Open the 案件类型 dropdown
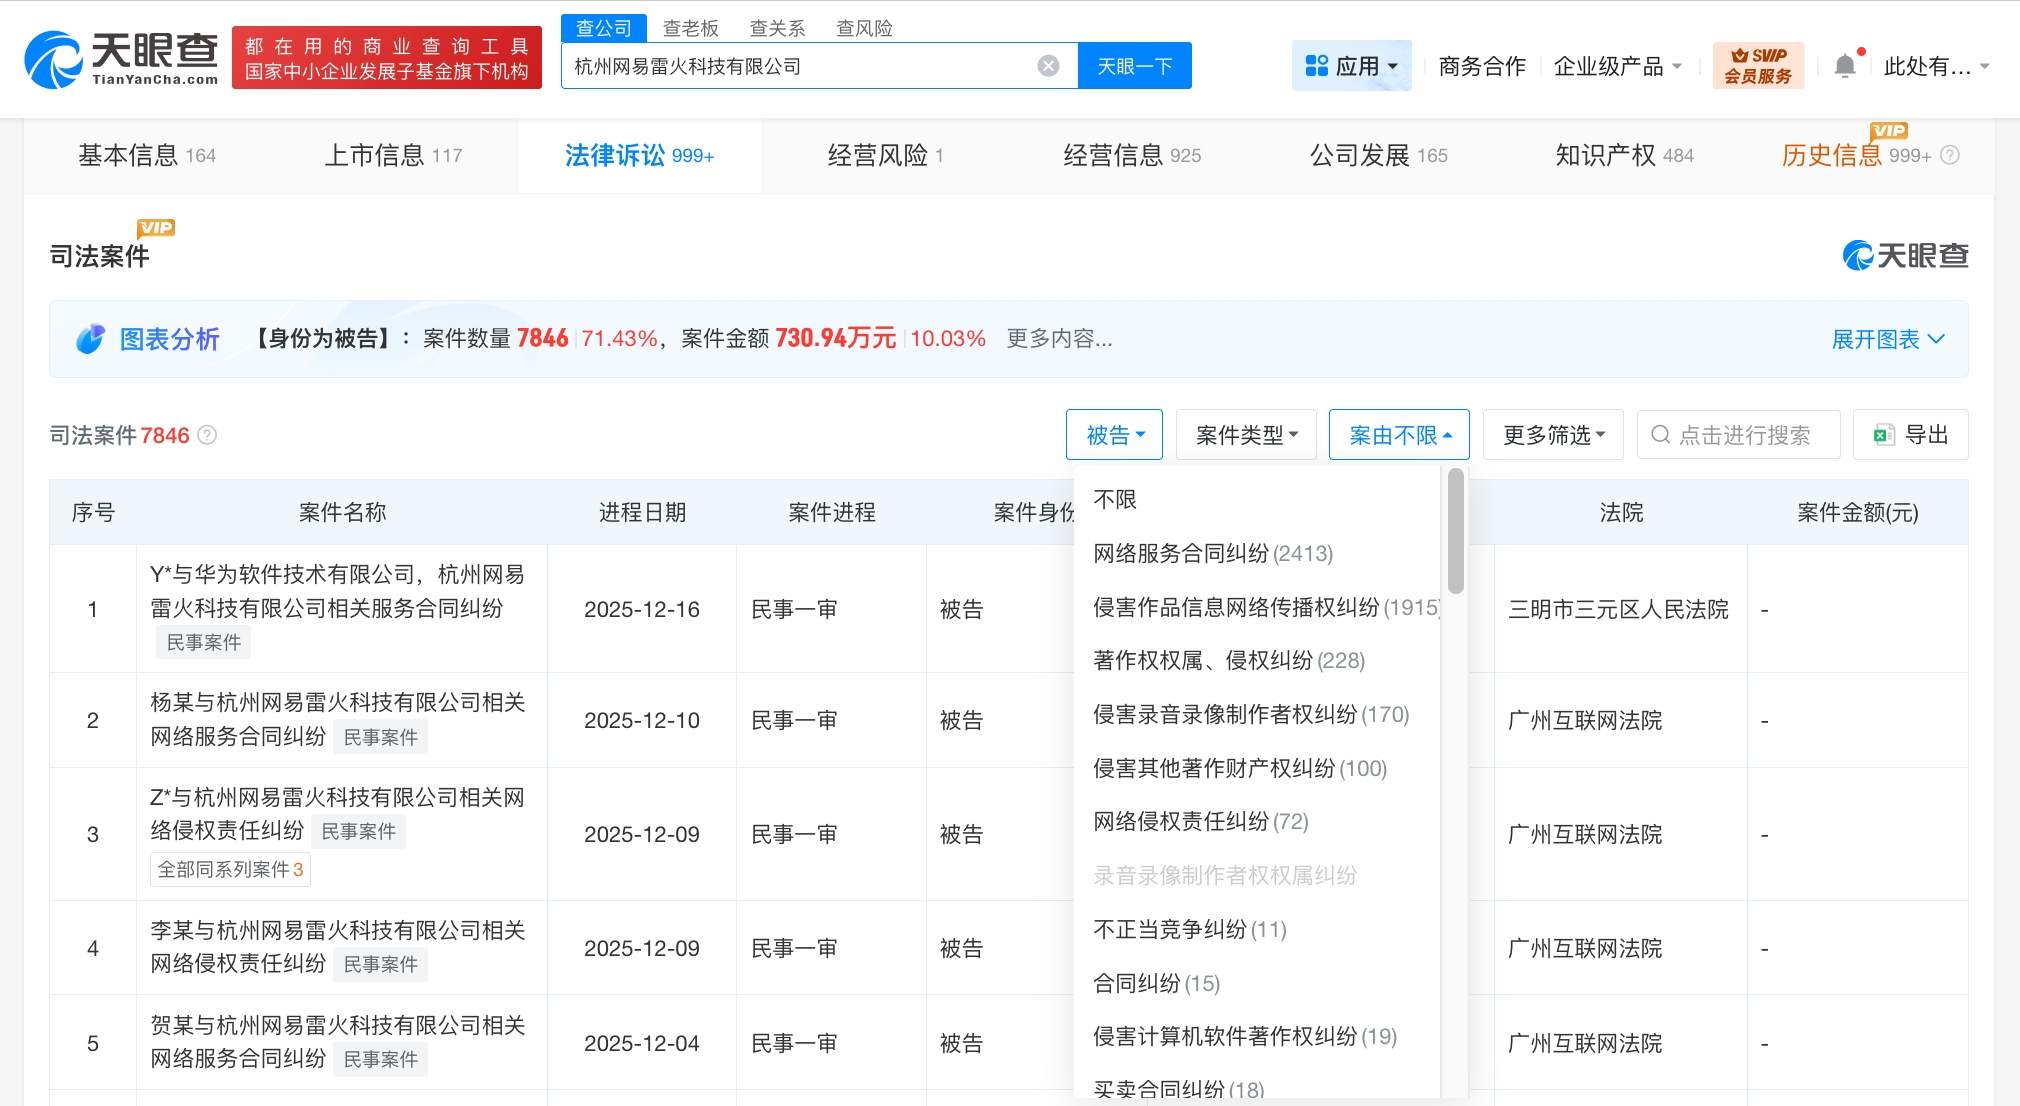Viewport: 2020px width, 1106px height. [1246, 435]
